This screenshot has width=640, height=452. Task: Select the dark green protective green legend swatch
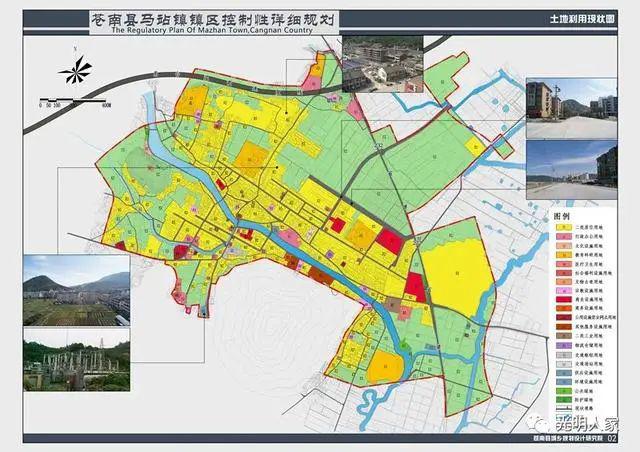[x=563, y=399]
